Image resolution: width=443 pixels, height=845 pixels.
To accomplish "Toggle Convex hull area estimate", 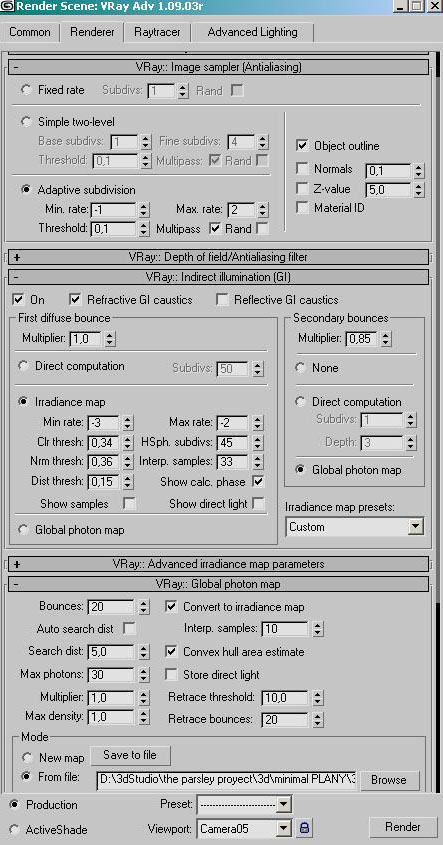I will click(171, 652).
